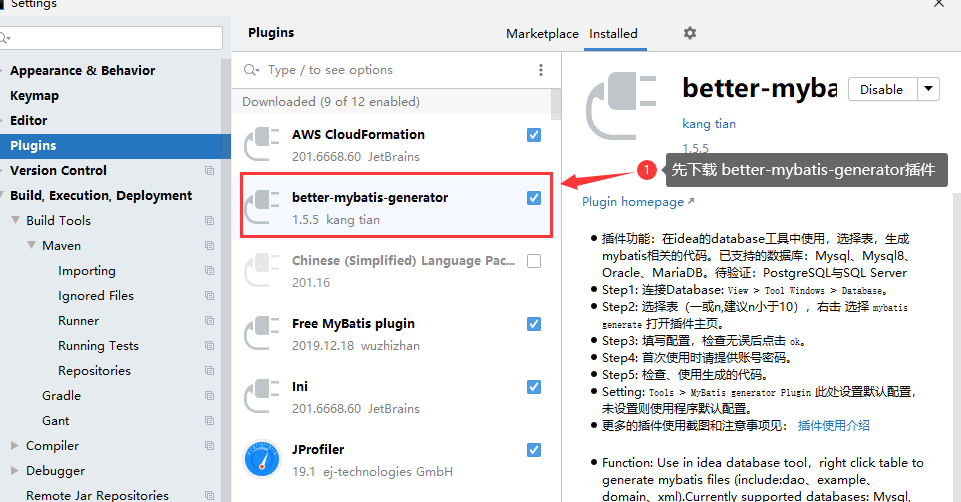Select Plugins in the settings sidebar
The height and width of the screenshot is (502, 961).
[115, 146]
